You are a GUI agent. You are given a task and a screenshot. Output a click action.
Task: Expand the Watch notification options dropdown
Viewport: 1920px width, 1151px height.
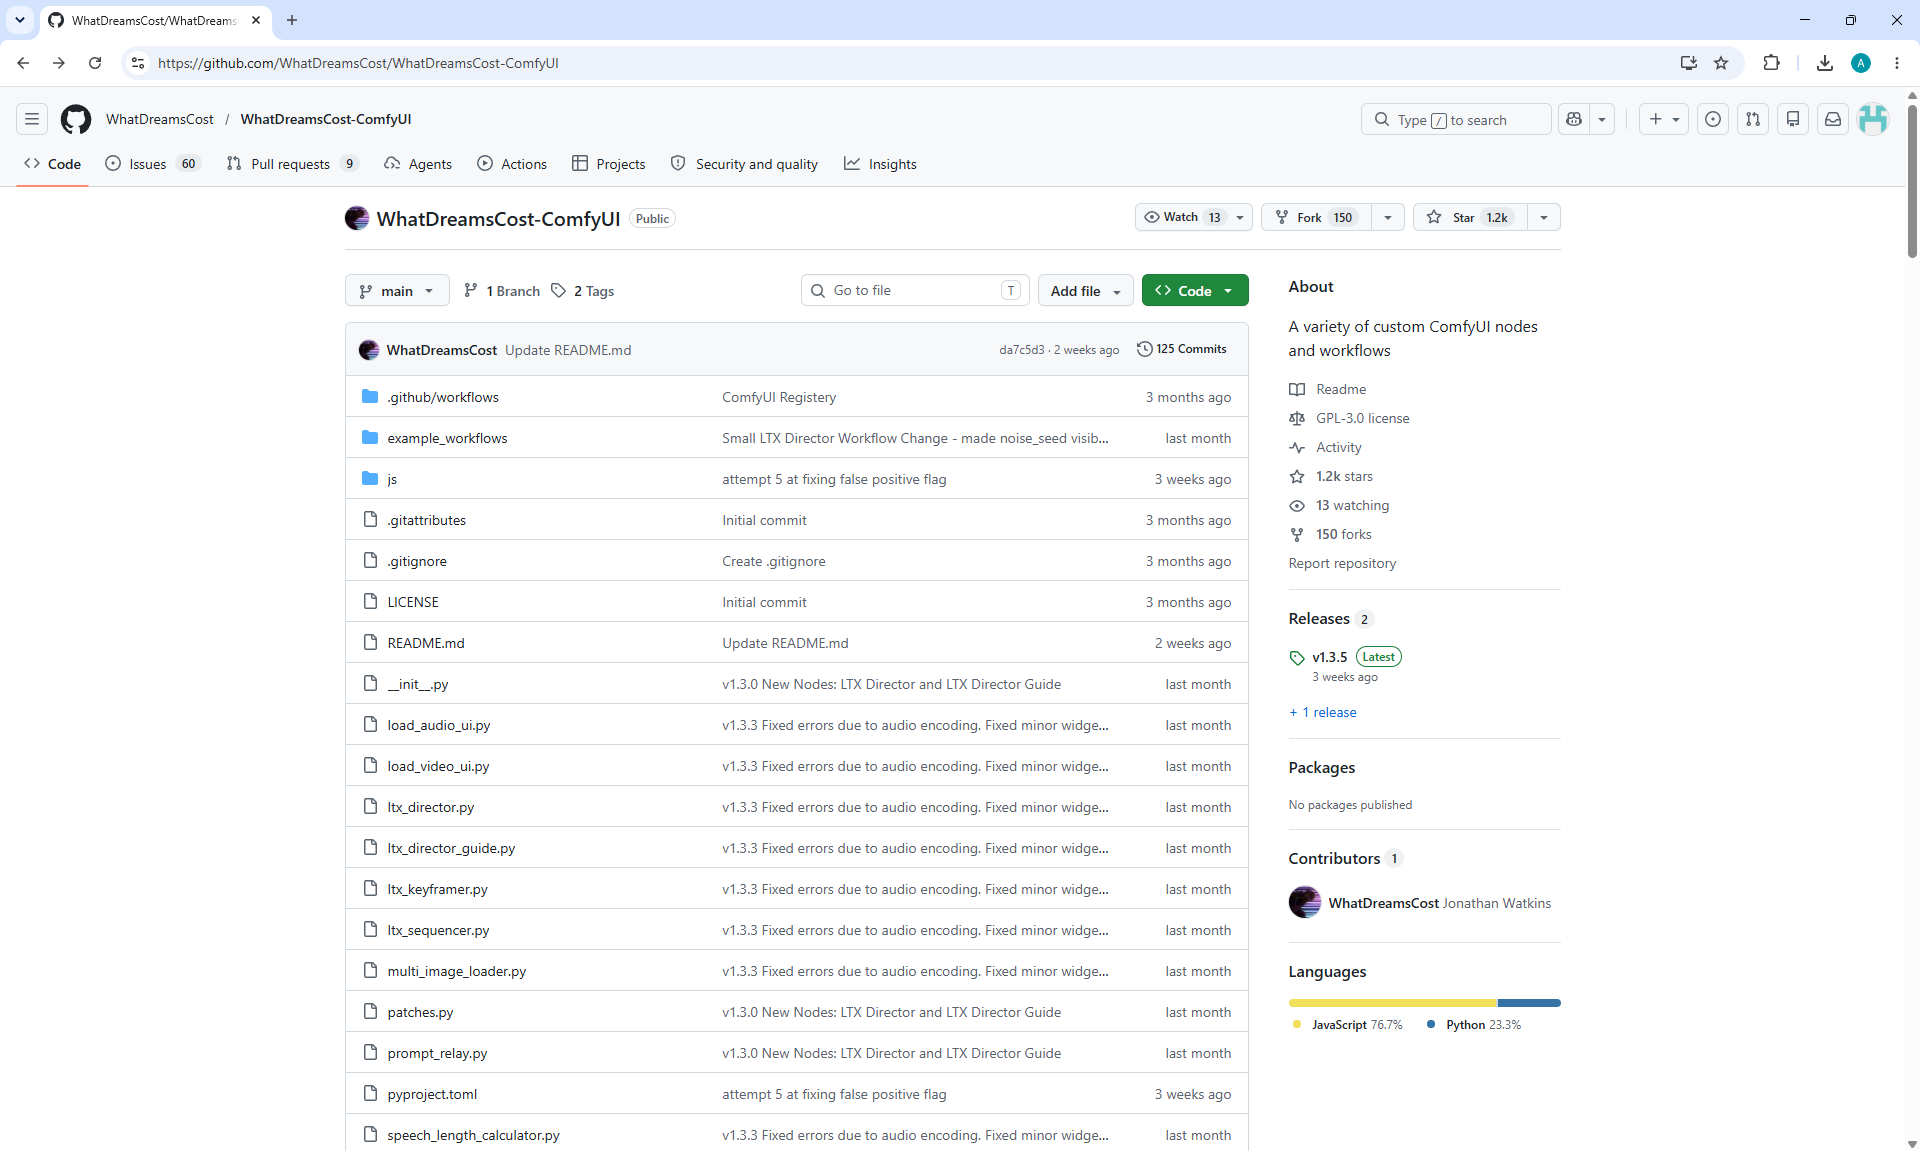[1240, 217]
